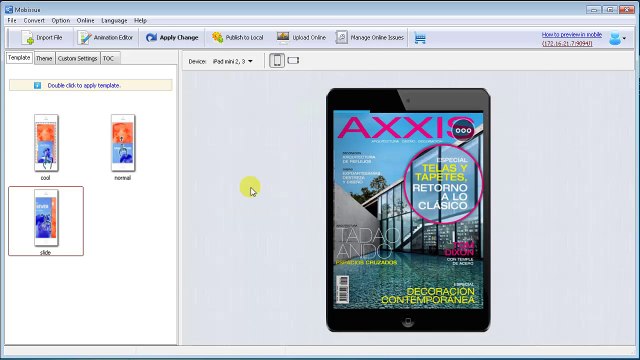Switch to the Custom Settings tab
Image resolution: width=640 pixels, height=360 pixels.
point(78,58)
